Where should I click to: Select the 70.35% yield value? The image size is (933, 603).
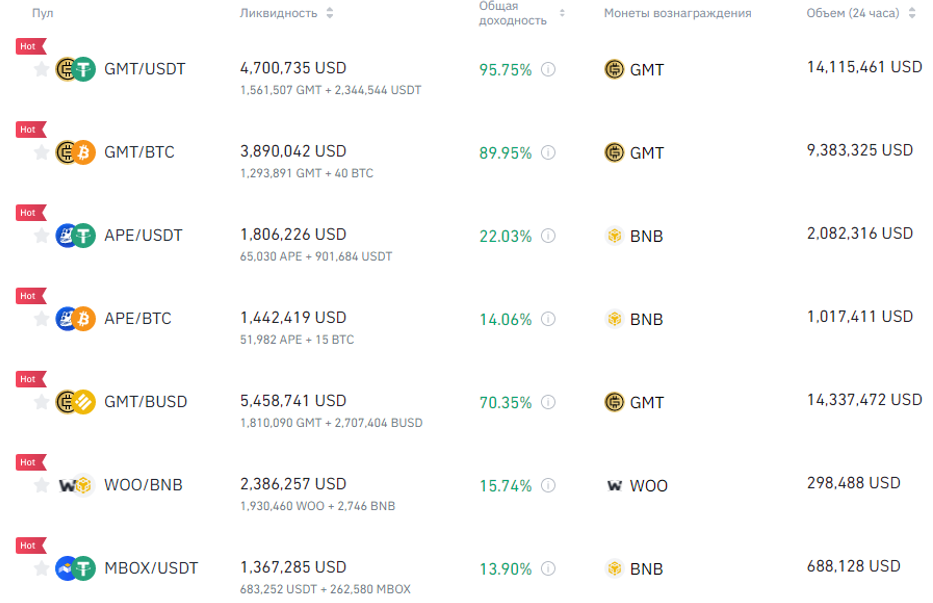pyautogui.click(x=505, y=403)
